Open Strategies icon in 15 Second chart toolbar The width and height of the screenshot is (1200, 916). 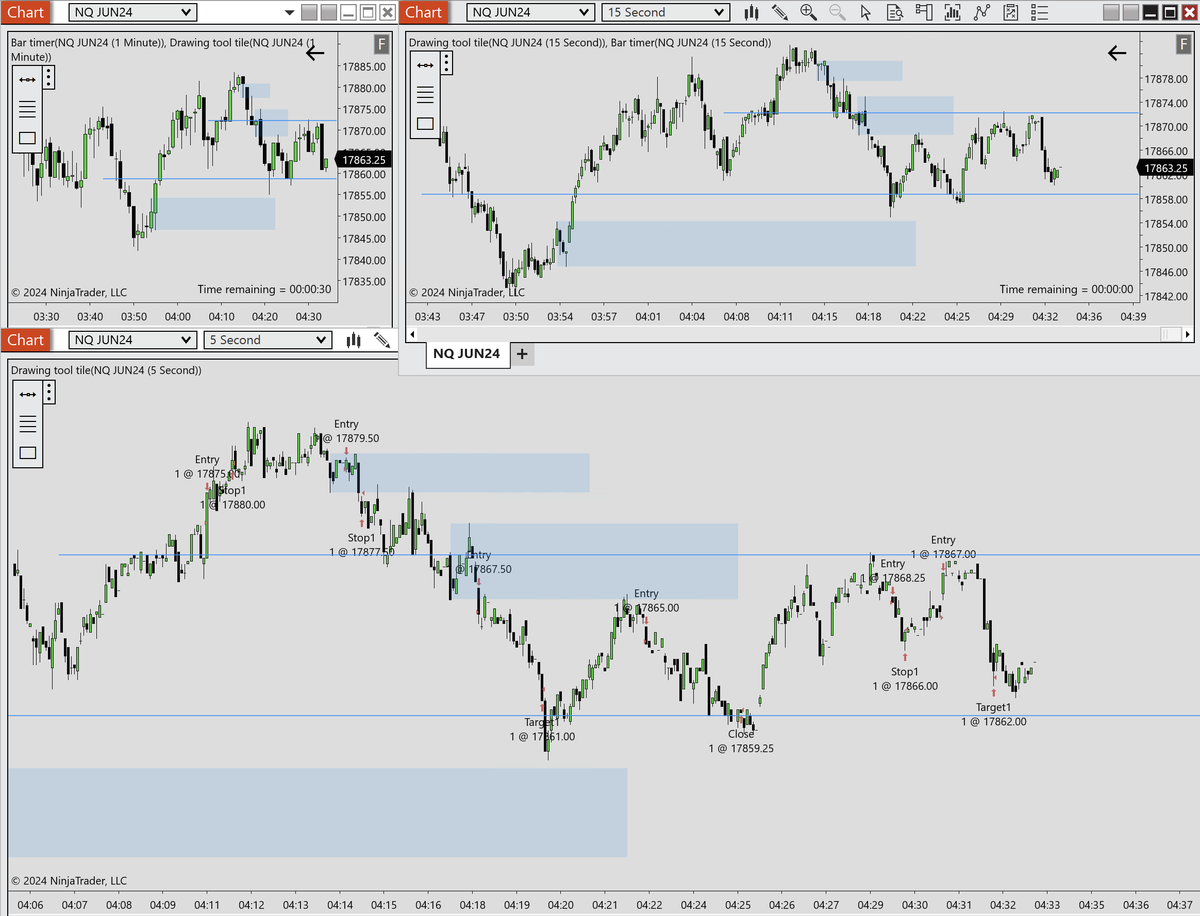982,12
